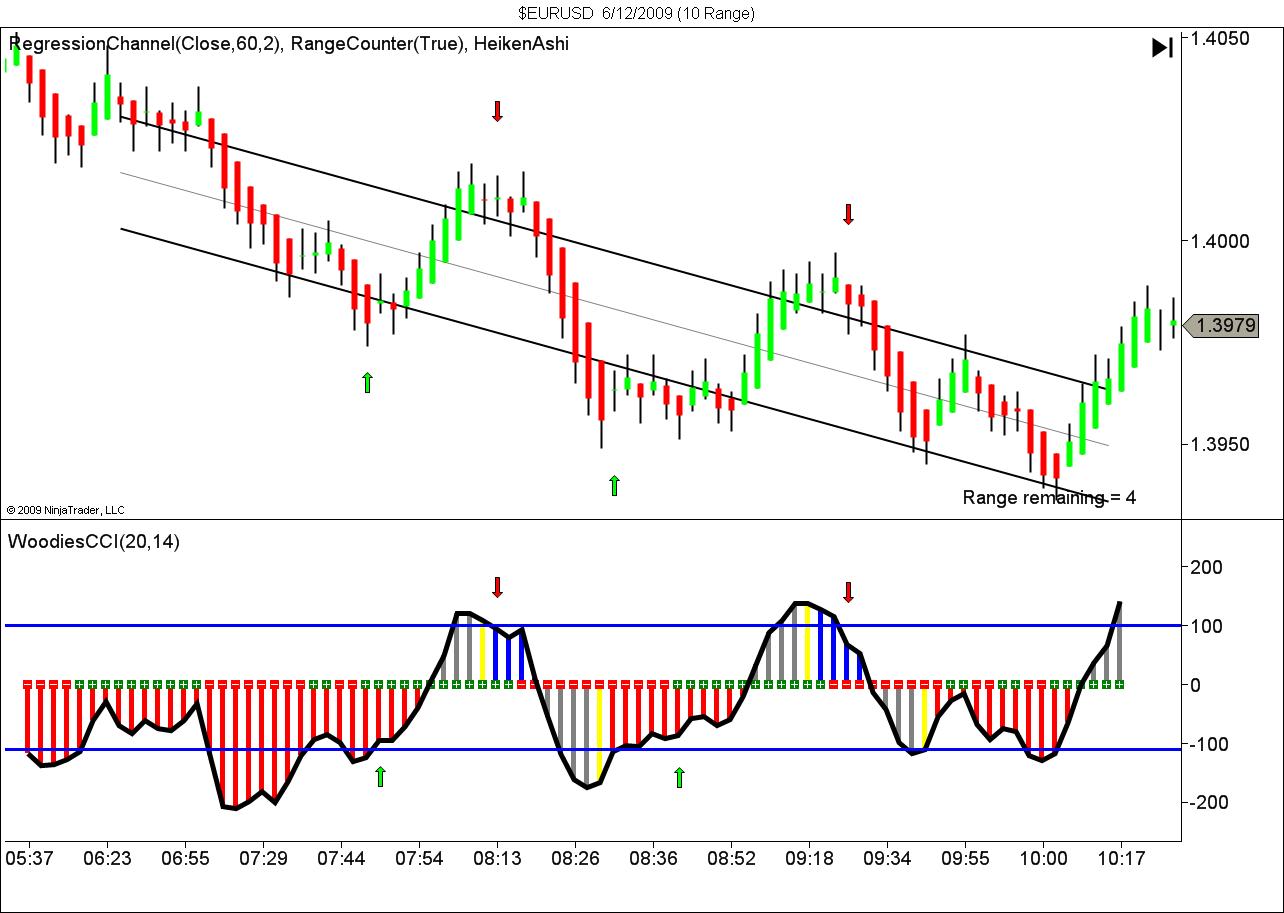Click the 08:52 time axis label
This screenshot has width=1284, height=913.
pyautogui.click(x=731, y=858)
